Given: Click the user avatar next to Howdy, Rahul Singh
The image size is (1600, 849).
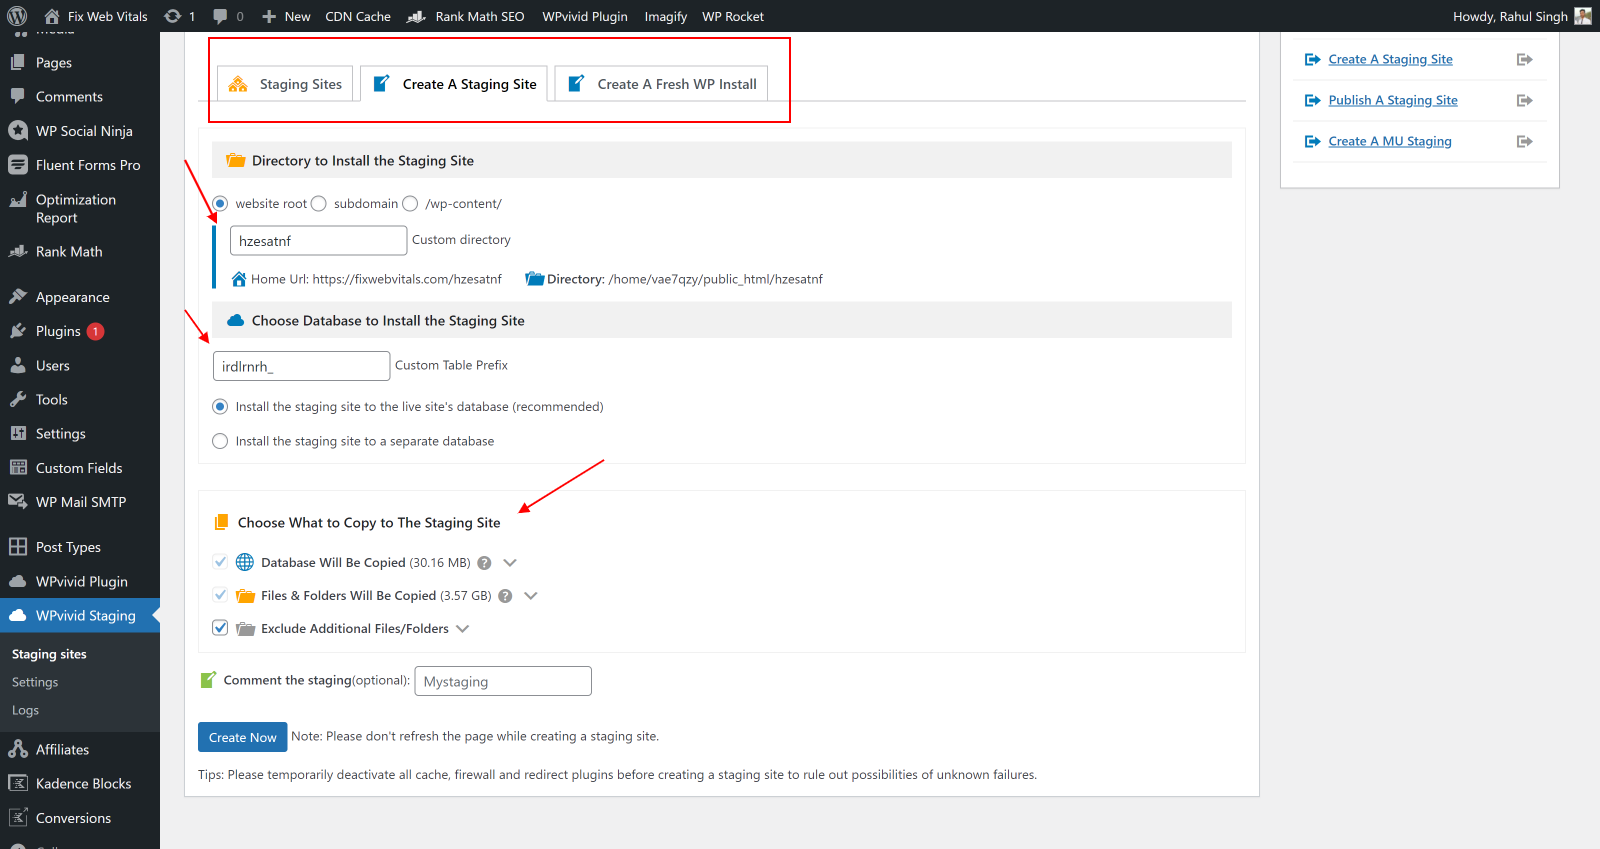Looking at the screenshot, I should click(1583, 16).
